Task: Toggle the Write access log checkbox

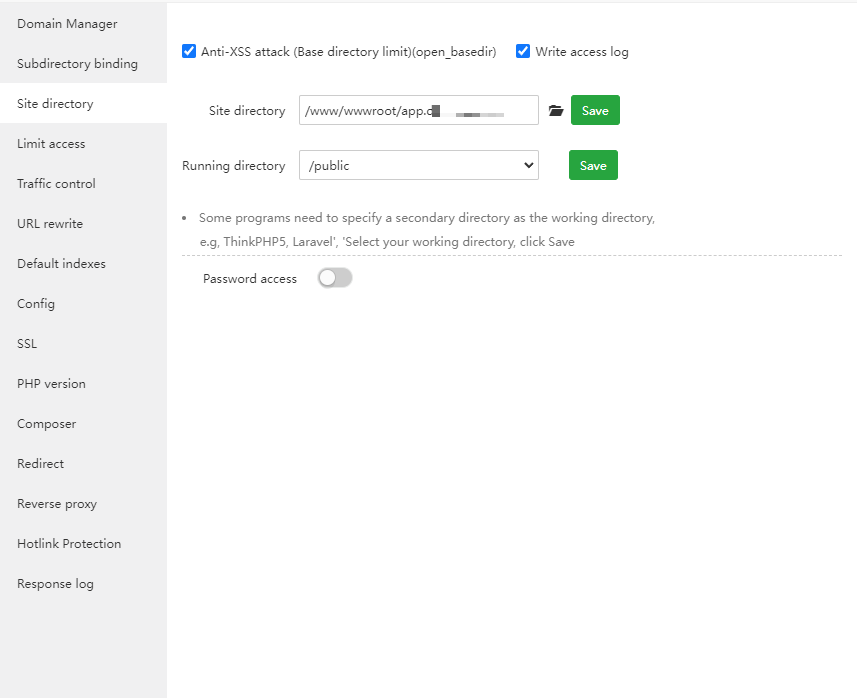Action: (523, 51)
